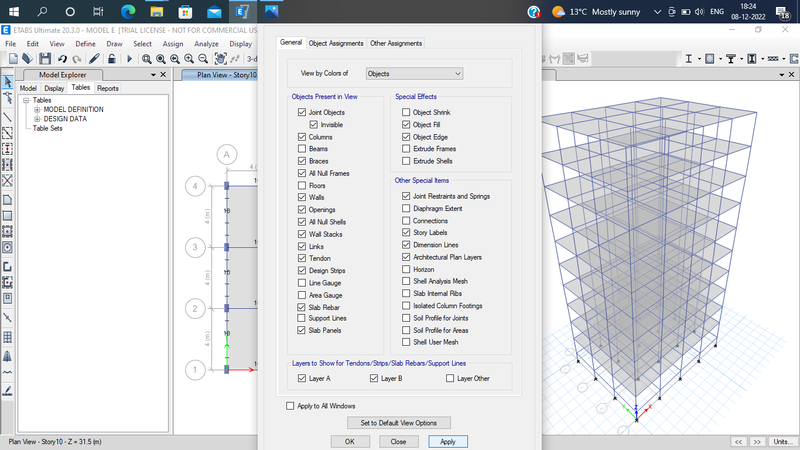Select Table Sets in the tree
The height and width of the screenshot is (450, 800).
[47, 128]
